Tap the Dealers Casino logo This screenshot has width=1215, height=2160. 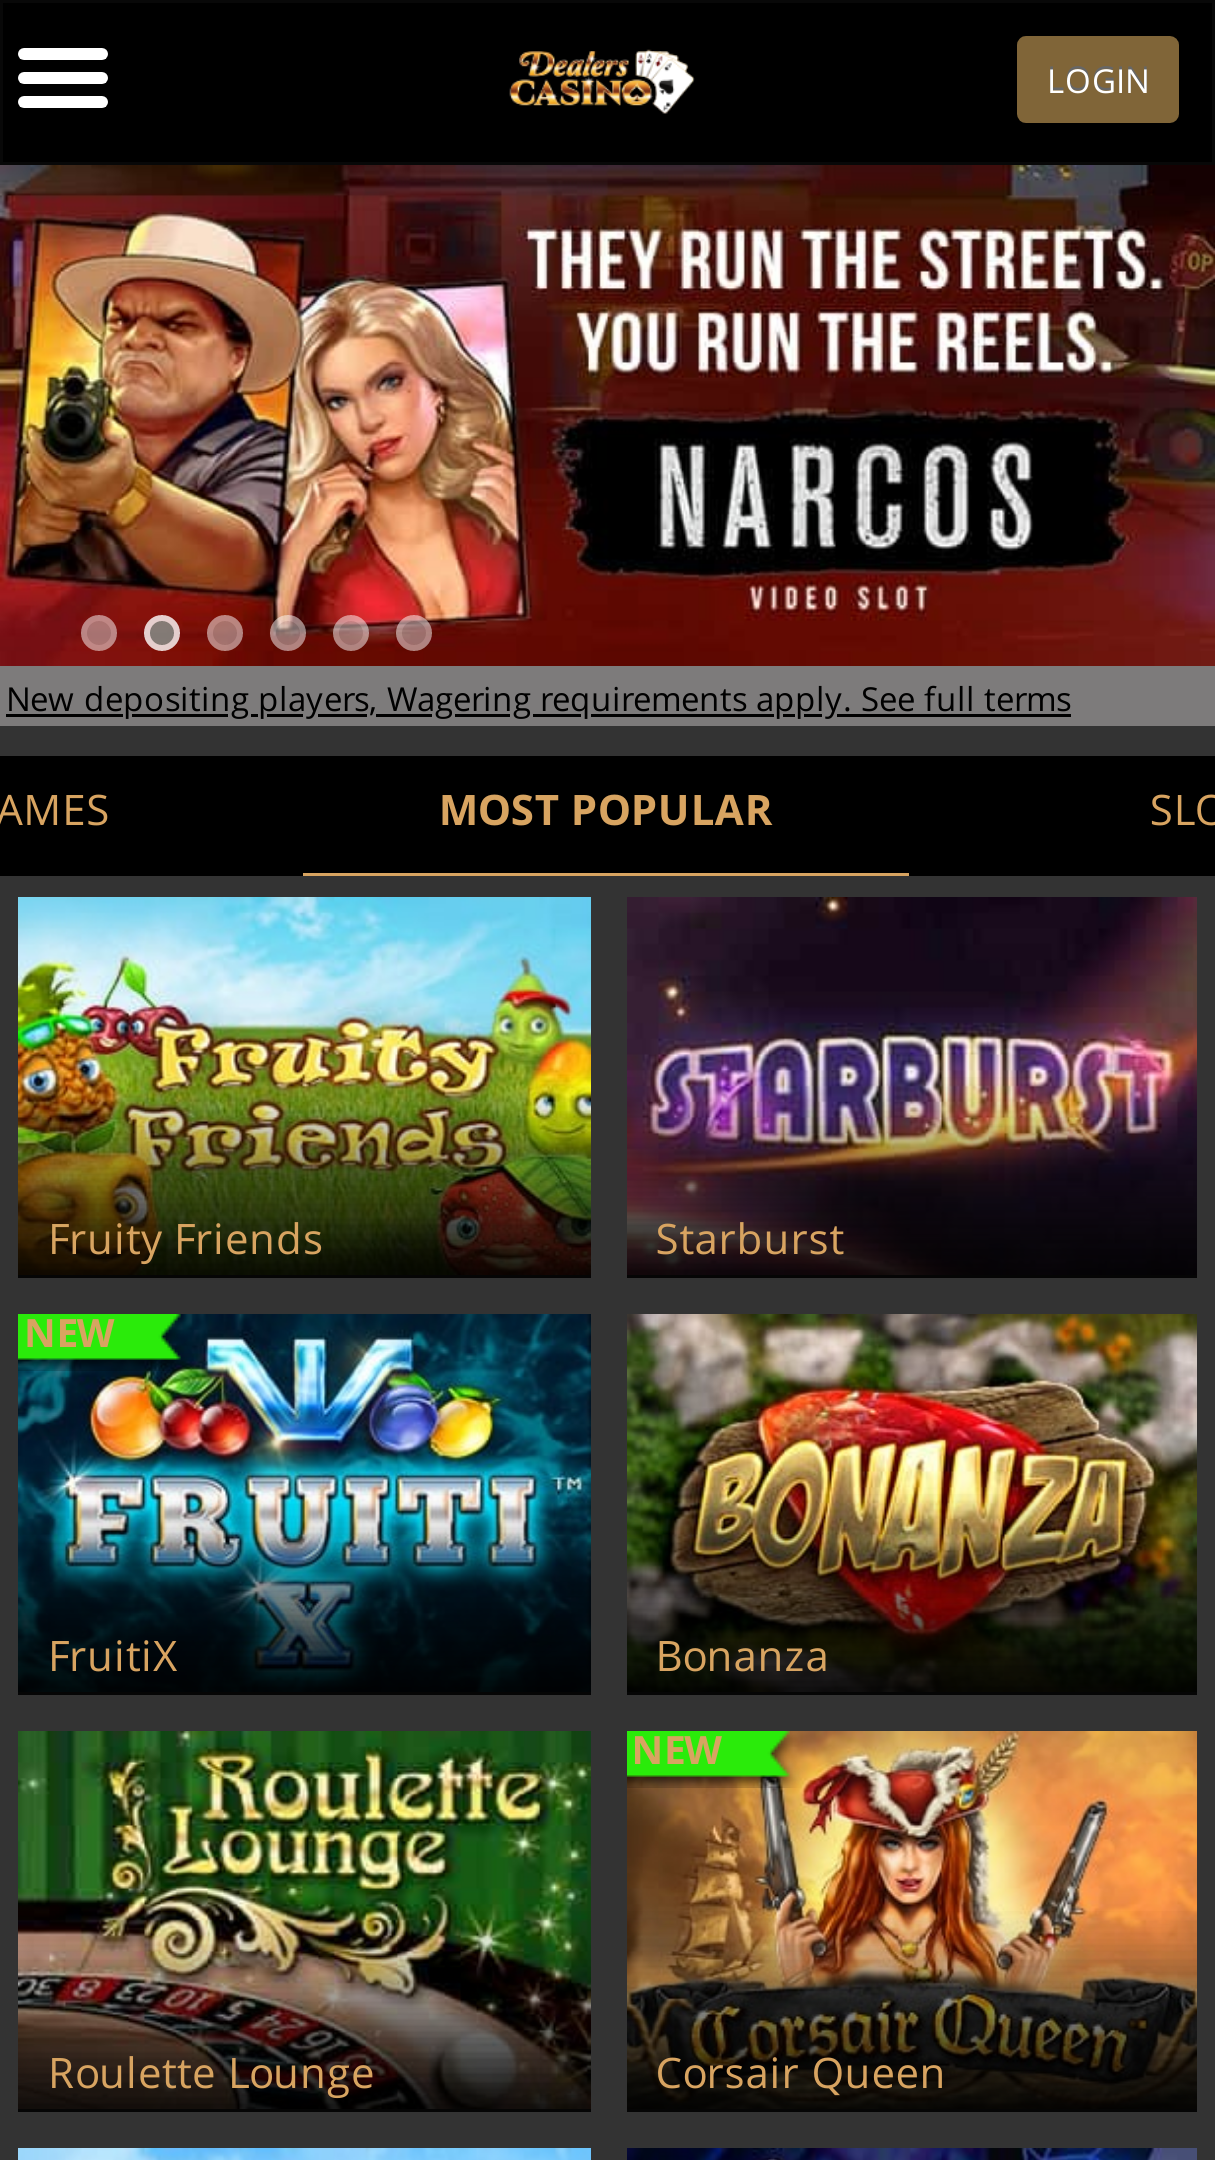click(x=602, y=81)
